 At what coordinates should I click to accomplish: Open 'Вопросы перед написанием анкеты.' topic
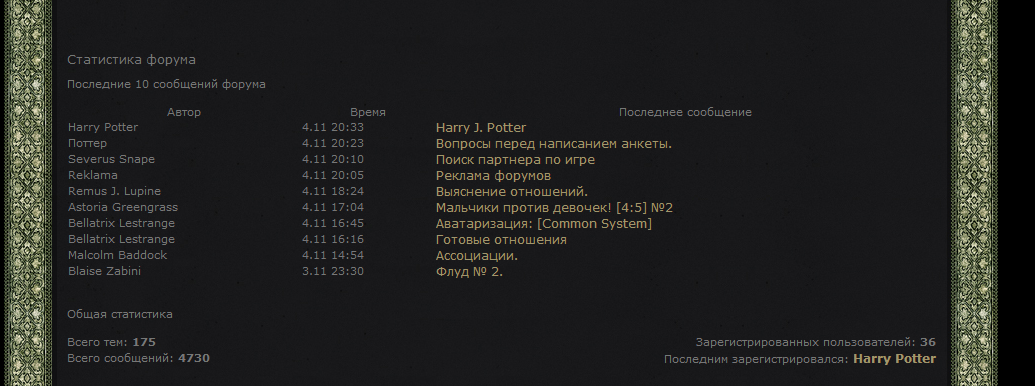[554, 144]
